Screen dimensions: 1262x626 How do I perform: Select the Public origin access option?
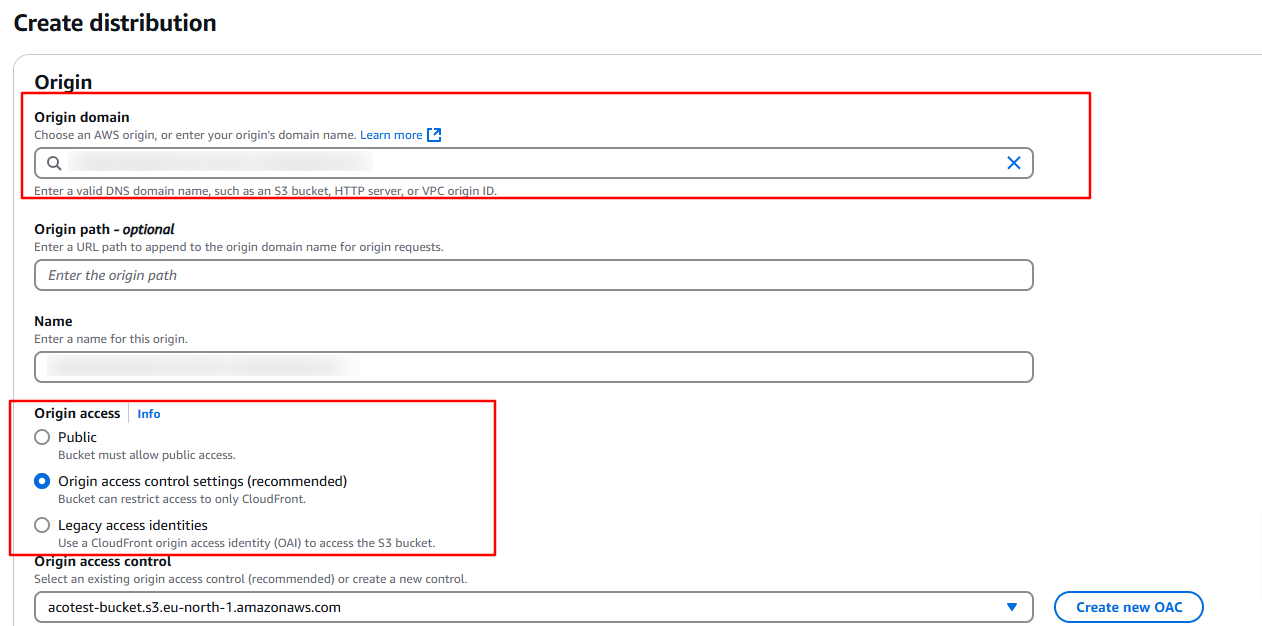click(x=42, y=437)
